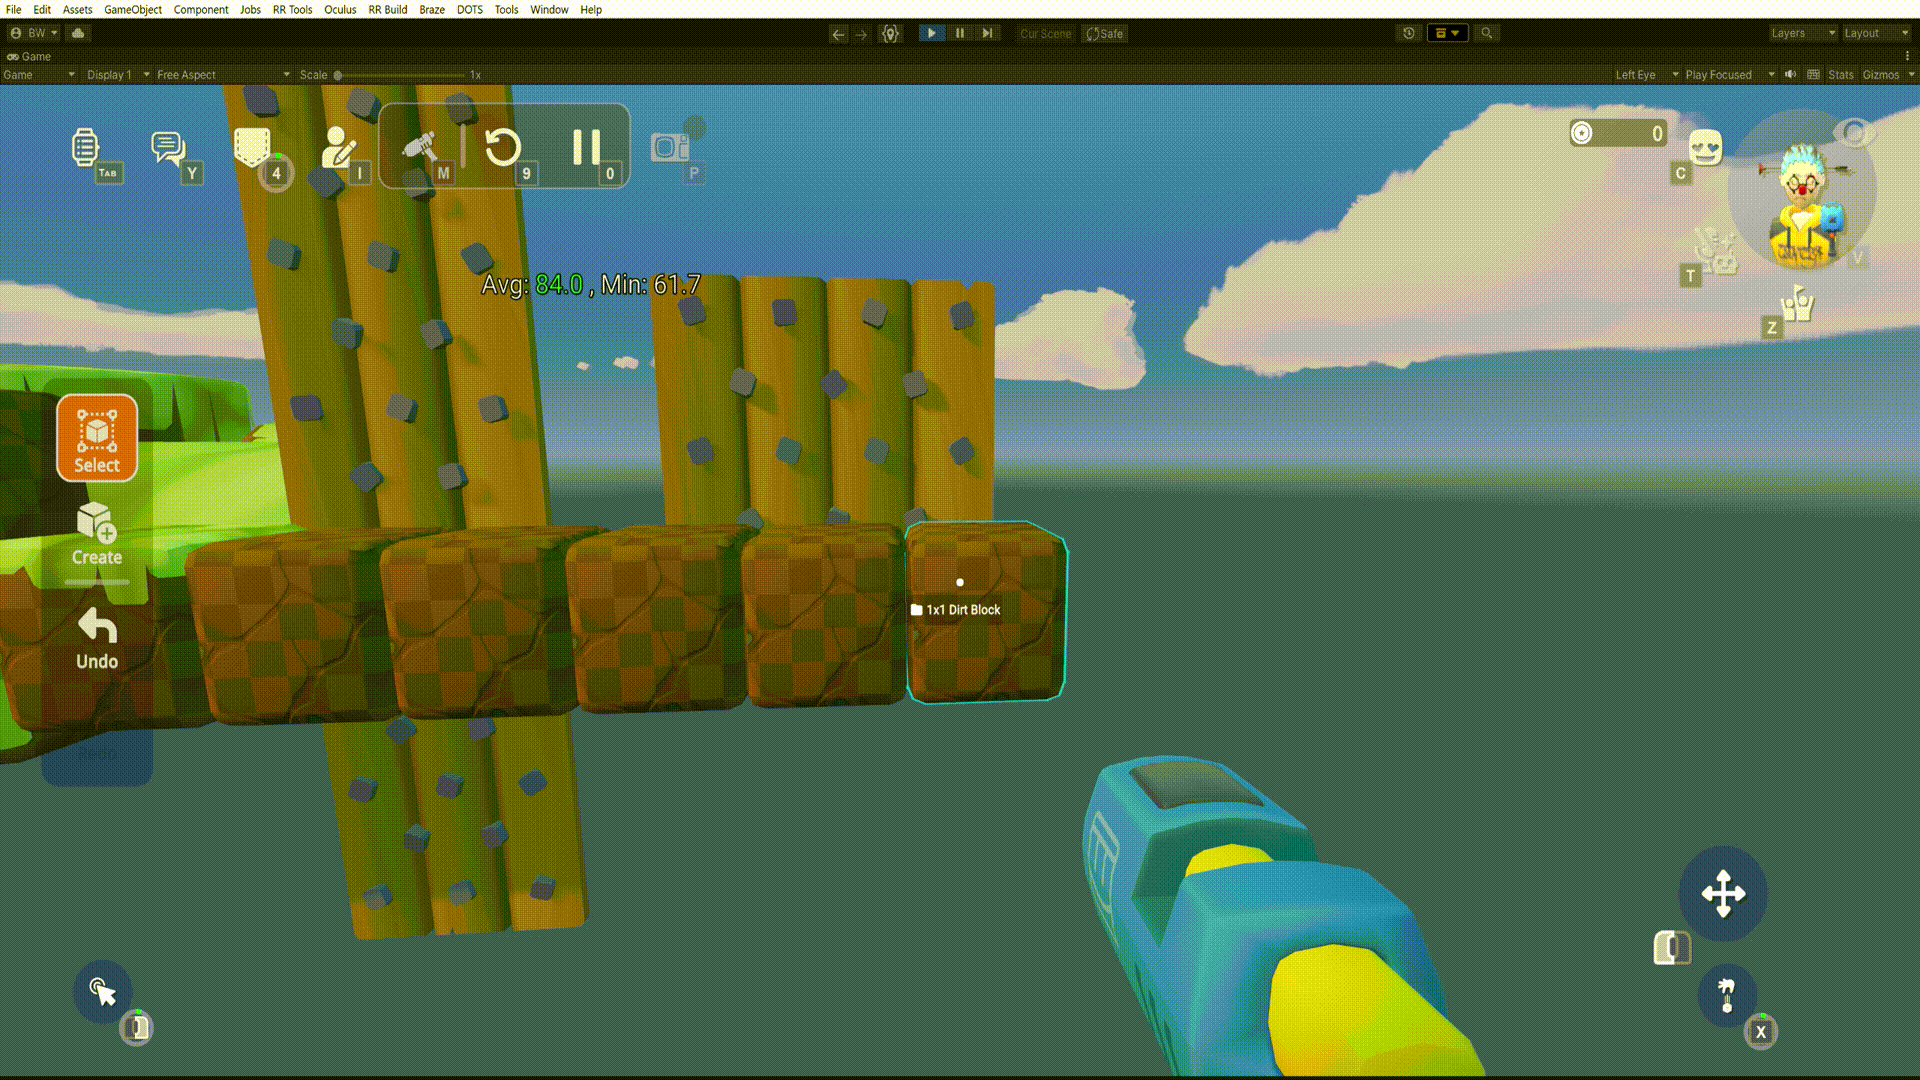Toggle the Safe reload button
The height and width of the screenshot is (1080, 1920).
pyautogui.click(x=1104, y=34)
